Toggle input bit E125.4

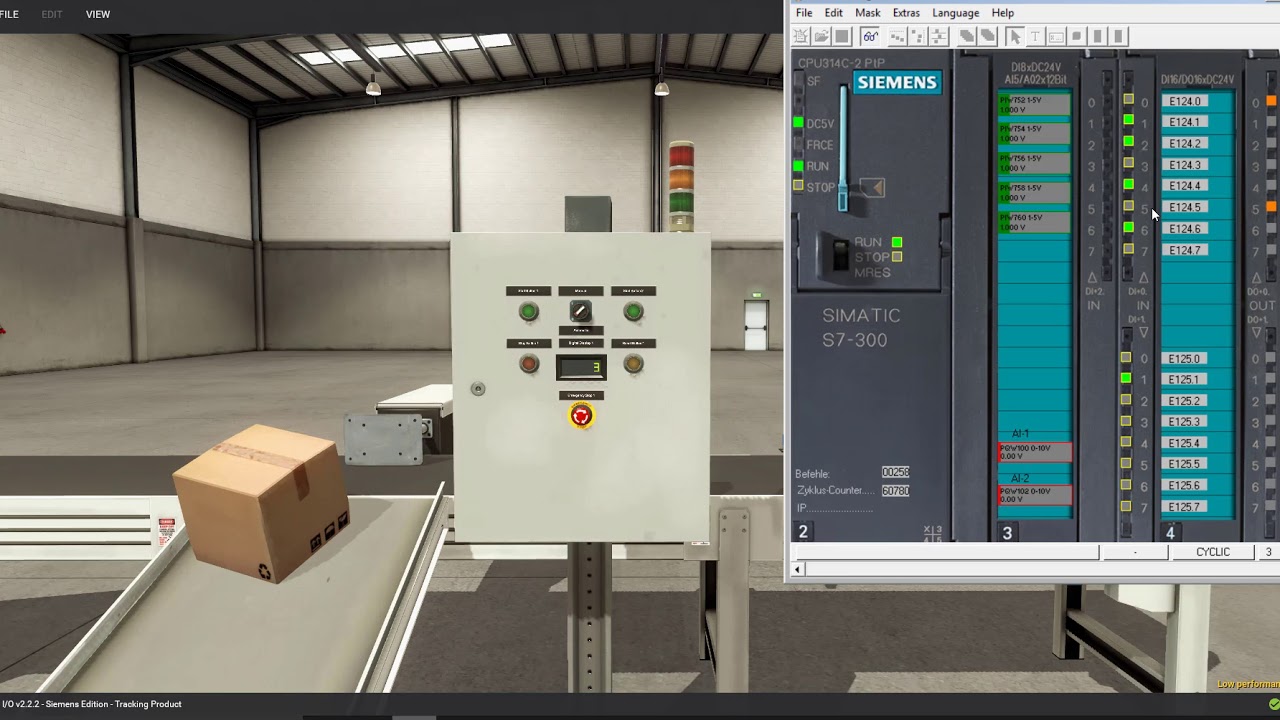1126,442
